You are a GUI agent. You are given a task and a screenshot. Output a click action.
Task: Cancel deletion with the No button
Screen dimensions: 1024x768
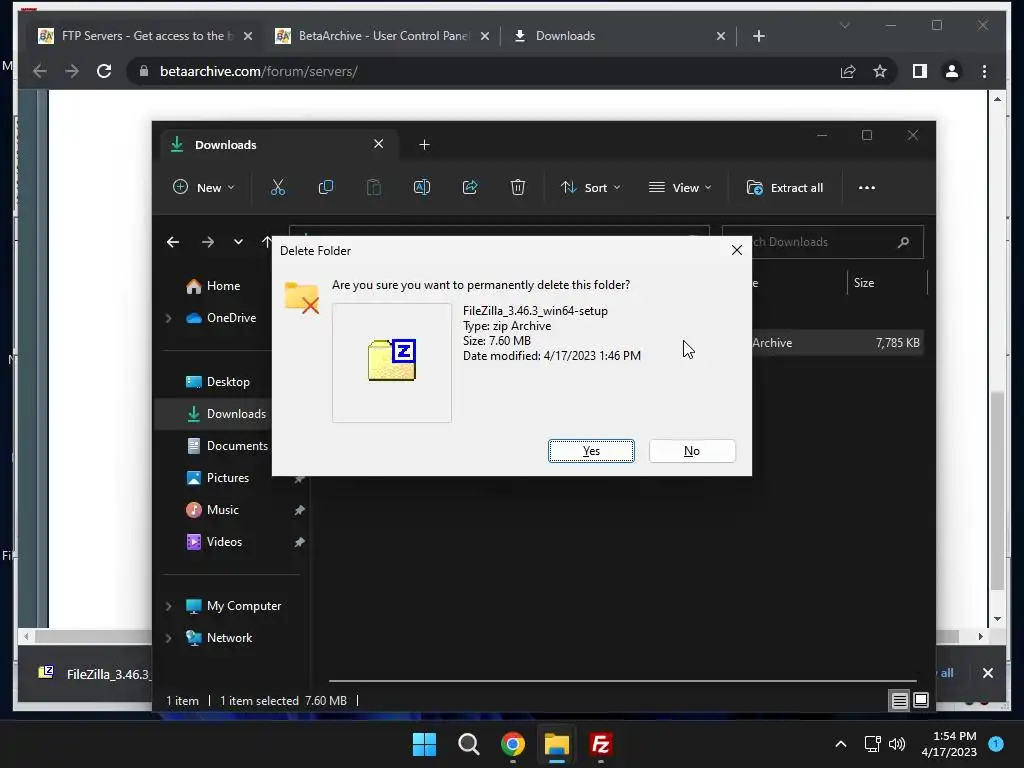pos(692,451)
